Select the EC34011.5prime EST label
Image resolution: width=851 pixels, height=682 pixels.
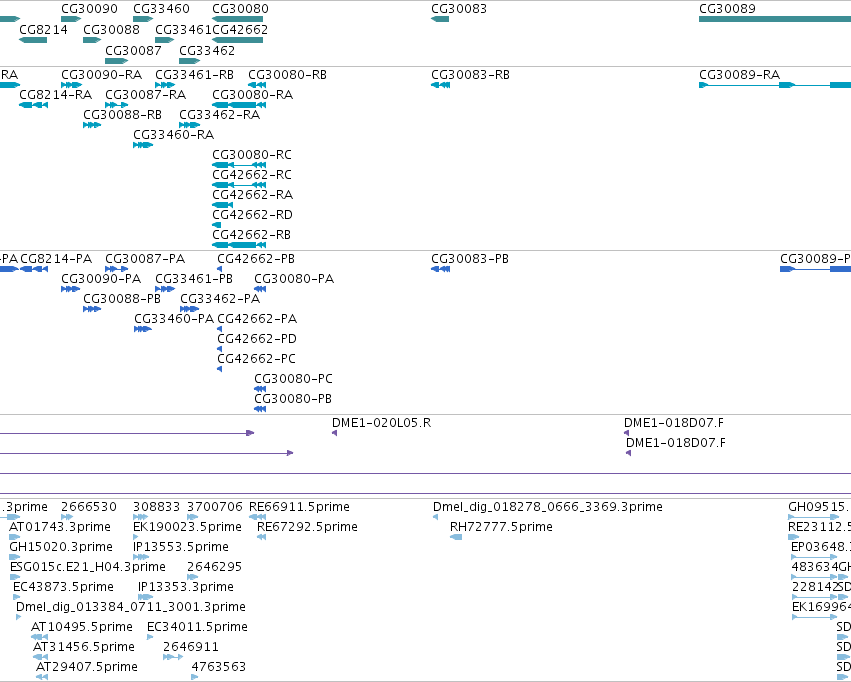(197, 627)
